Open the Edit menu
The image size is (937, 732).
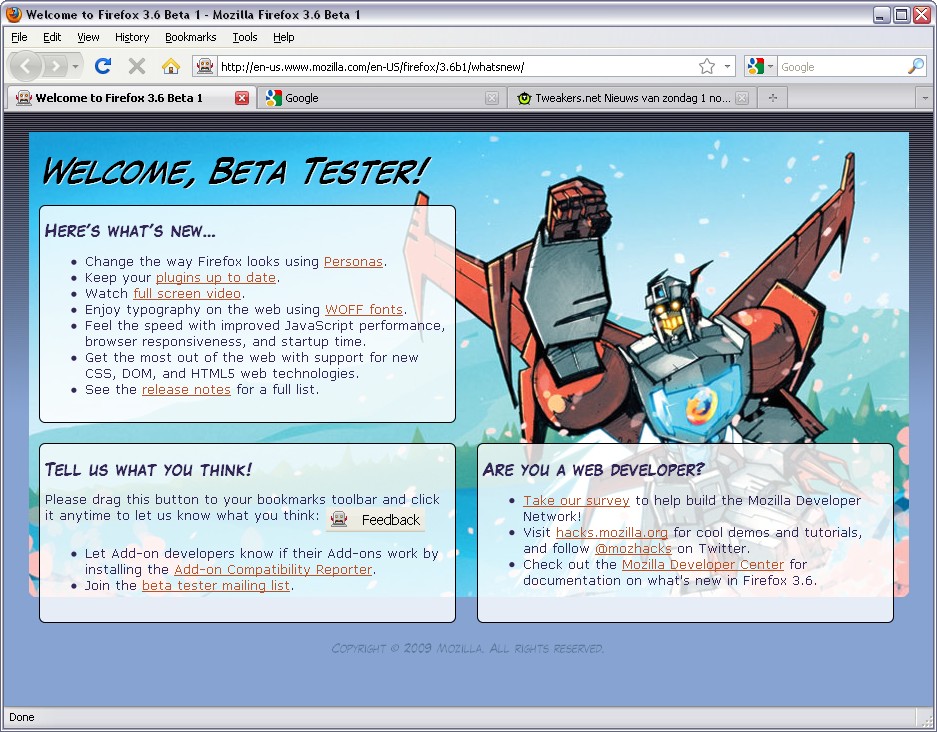(x=52, y=37)
